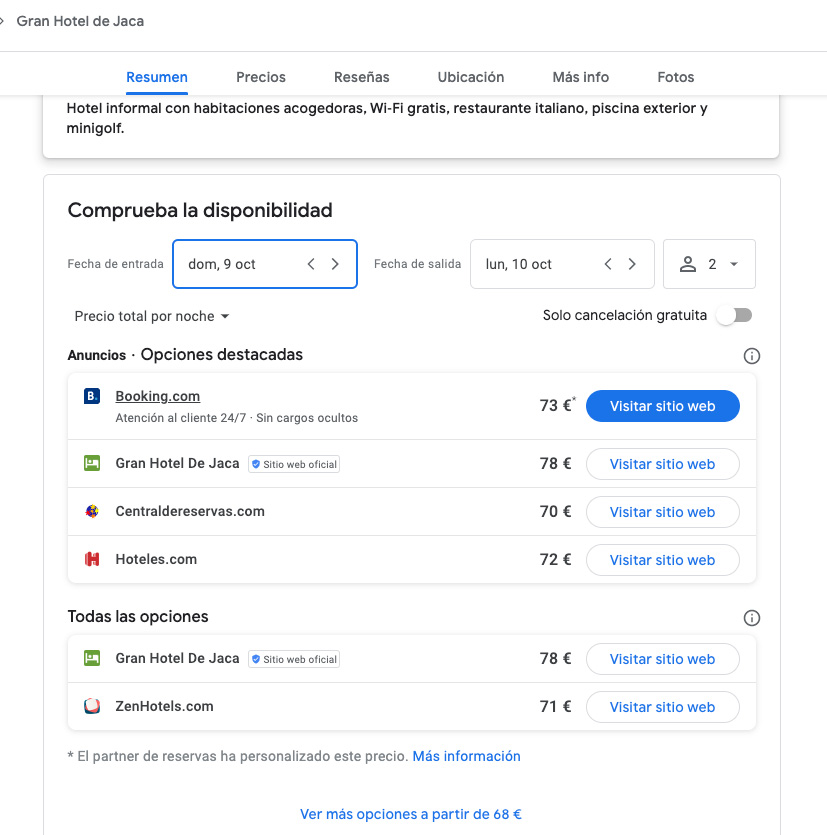Open the Ubicación tab
827x835 pixels.
[471, 77]
